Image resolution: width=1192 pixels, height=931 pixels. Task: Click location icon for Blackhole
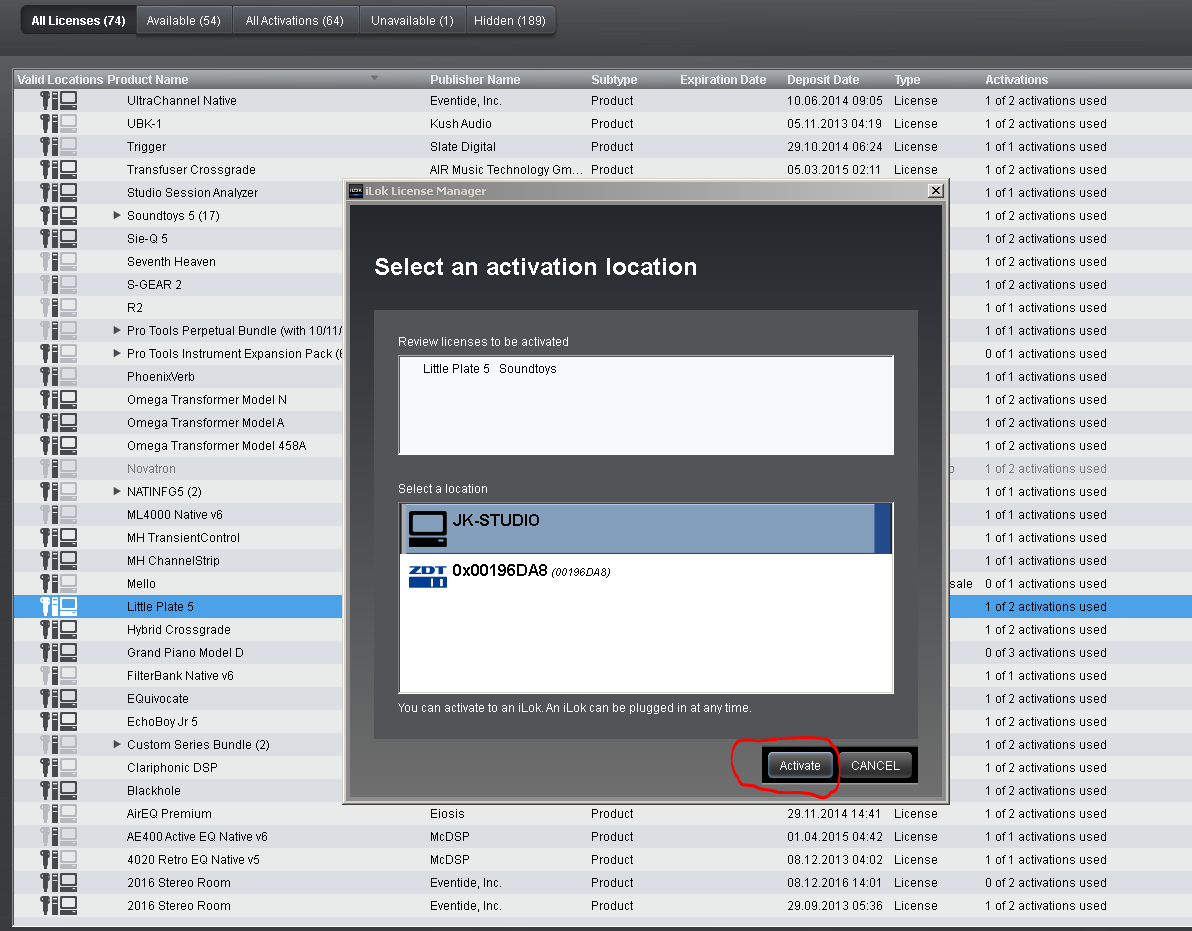[x=59, y=790]
